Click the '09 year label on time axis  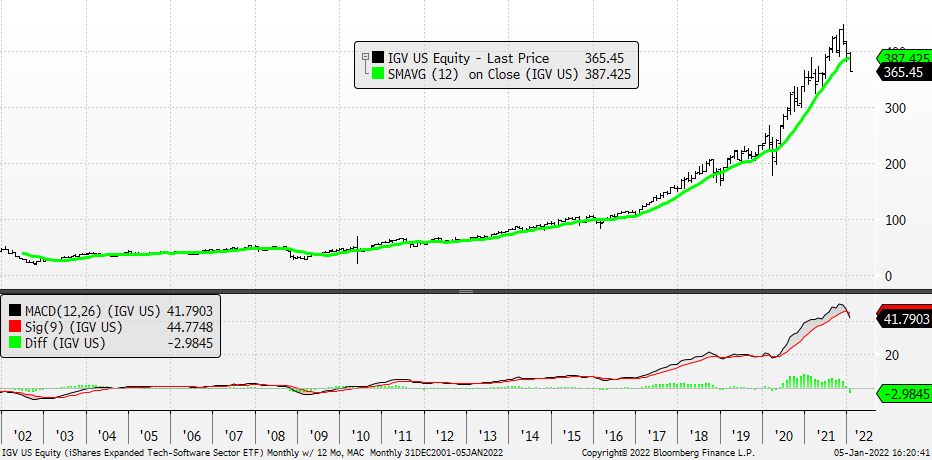pos(318,434)
